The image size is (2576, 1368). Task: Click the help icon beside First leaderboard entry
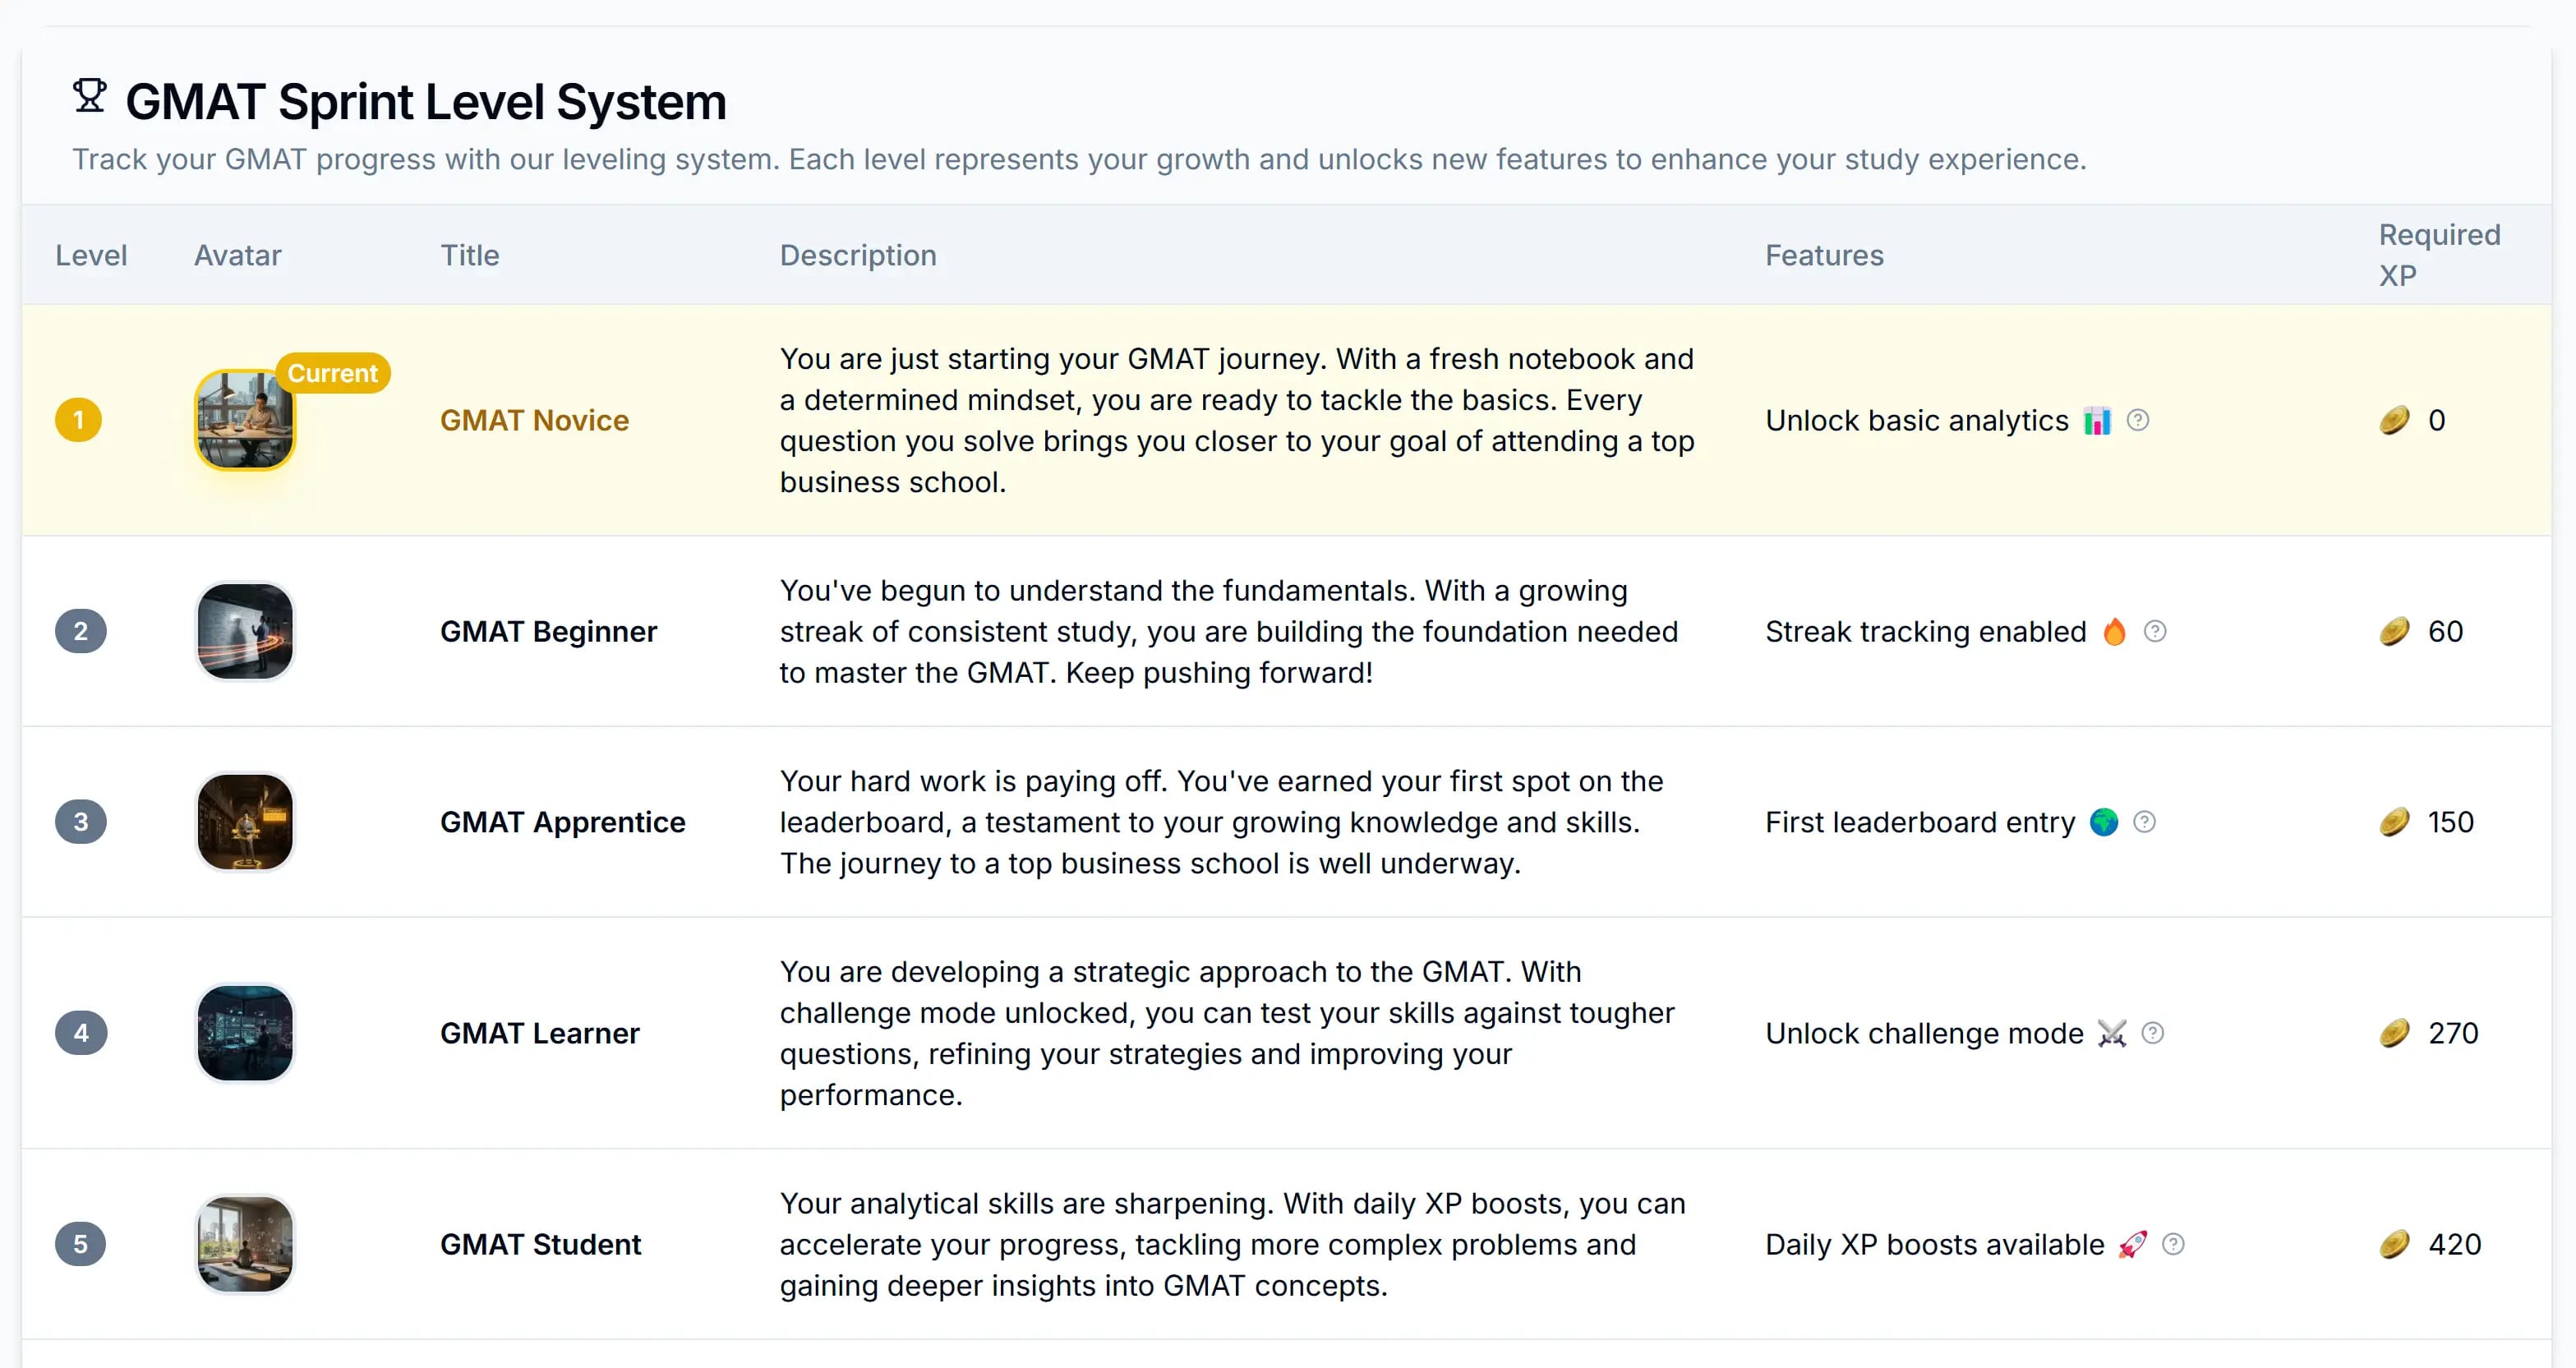coord(2144,822)
